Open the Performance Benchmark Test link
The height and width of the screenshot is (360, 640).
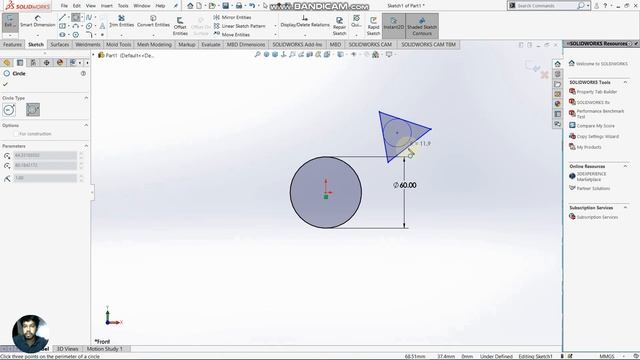click(600, 113)
